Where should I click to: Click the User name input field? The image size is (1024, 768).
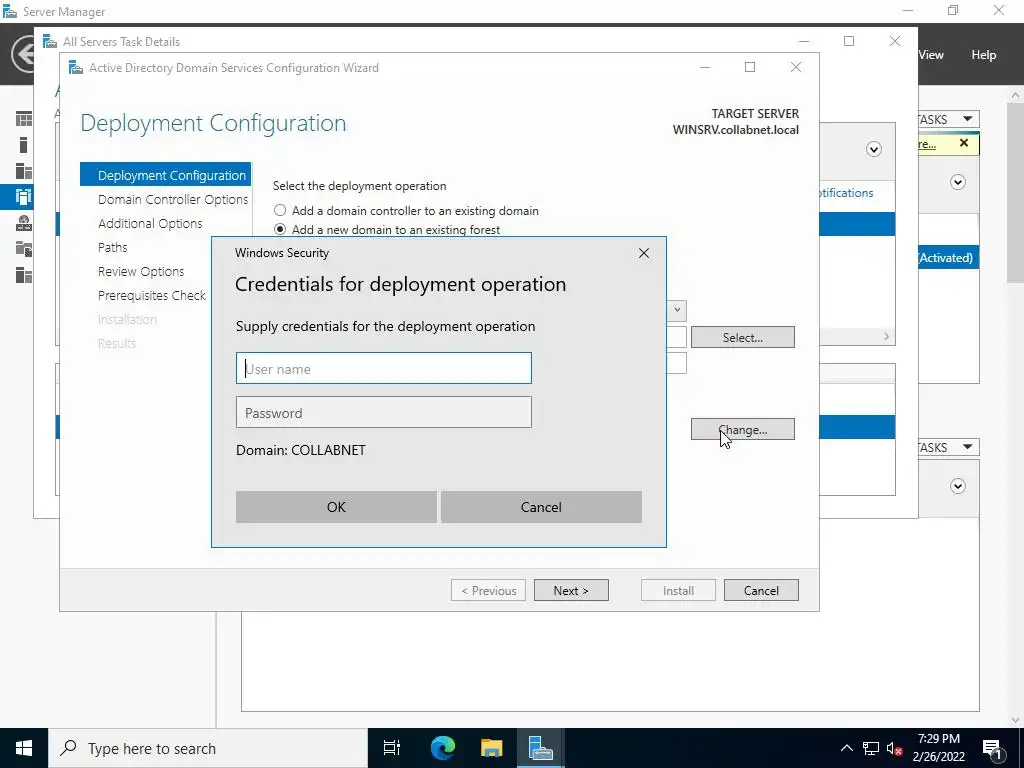click(383, 368)
